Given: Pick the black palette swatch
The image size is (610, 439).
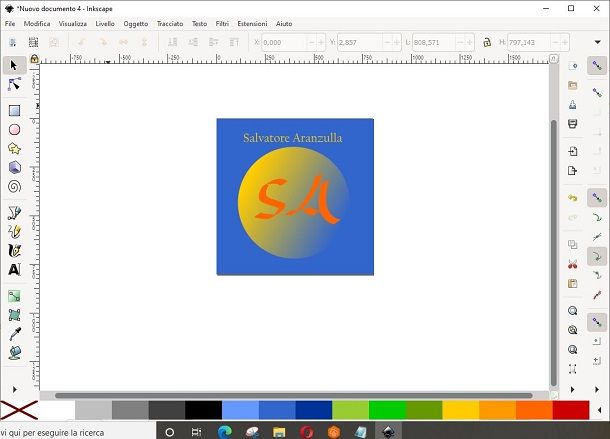Looking at the screenshot, I should [203, 410].
